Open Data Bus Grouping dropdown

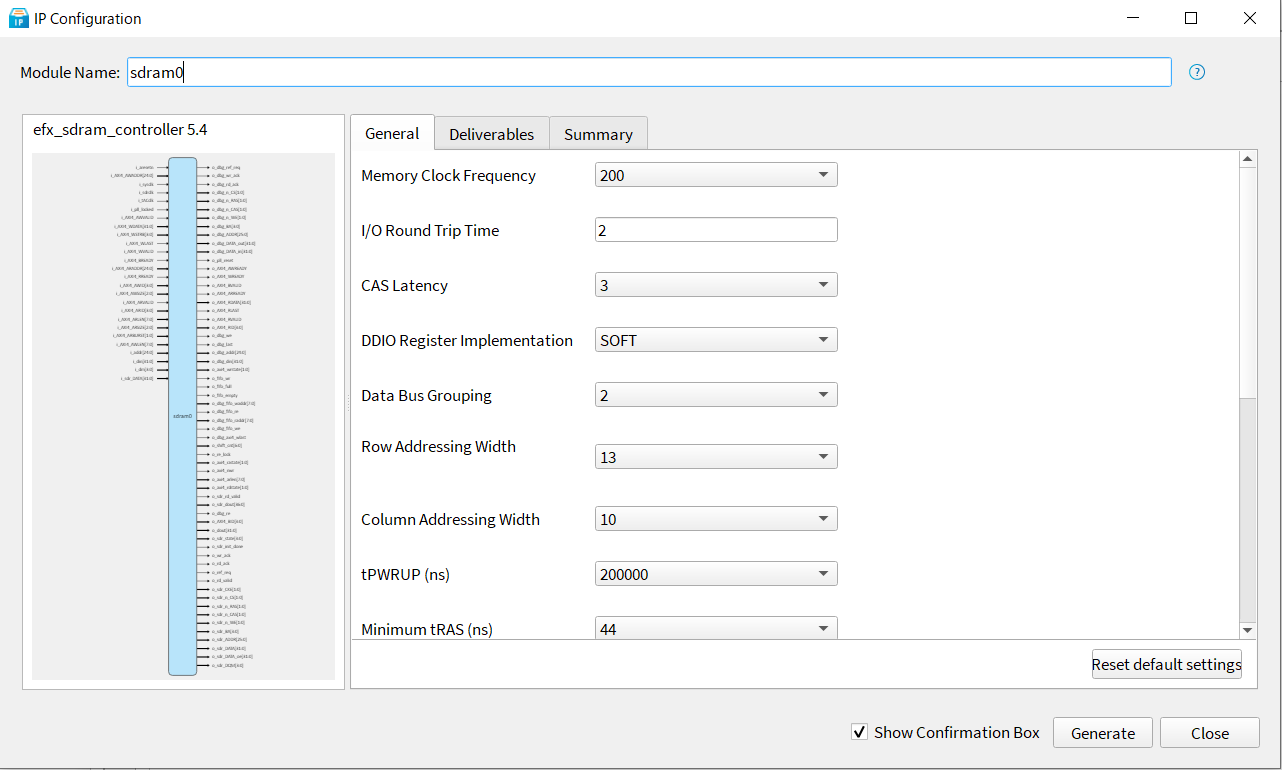coord(716,395)
